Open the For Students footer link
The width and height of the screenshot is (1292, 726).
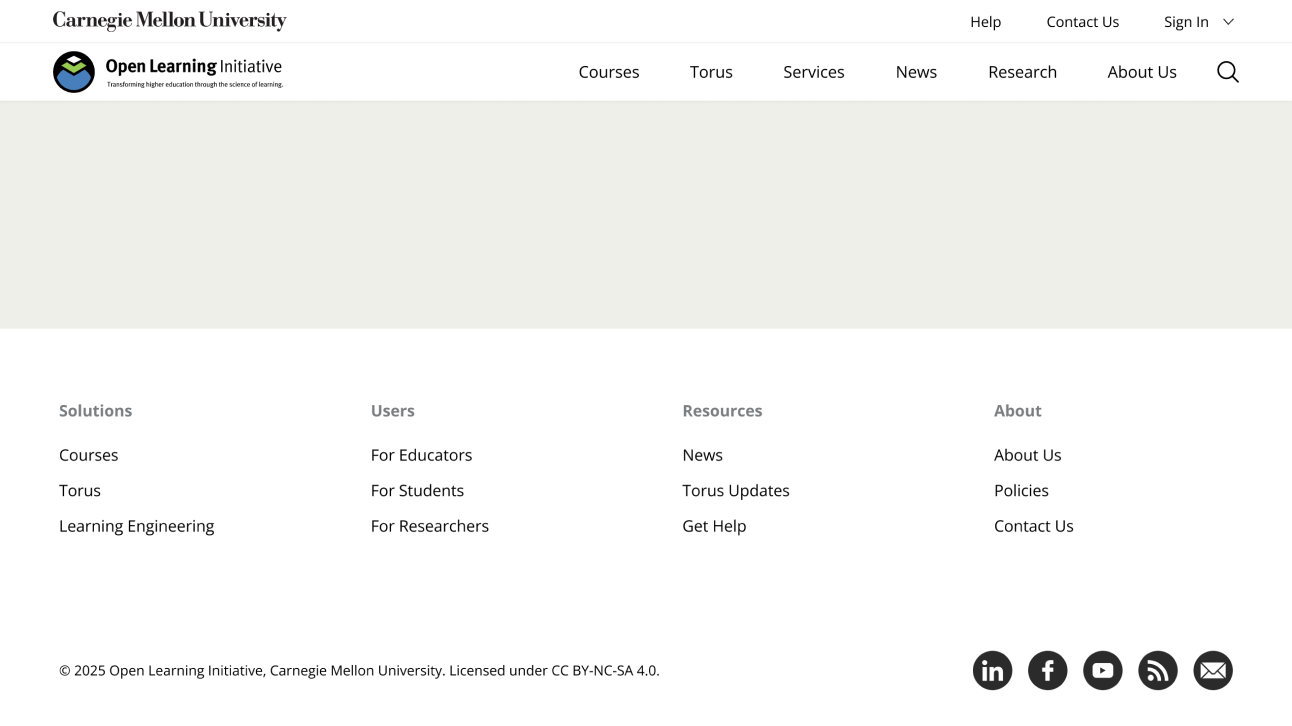417,491
